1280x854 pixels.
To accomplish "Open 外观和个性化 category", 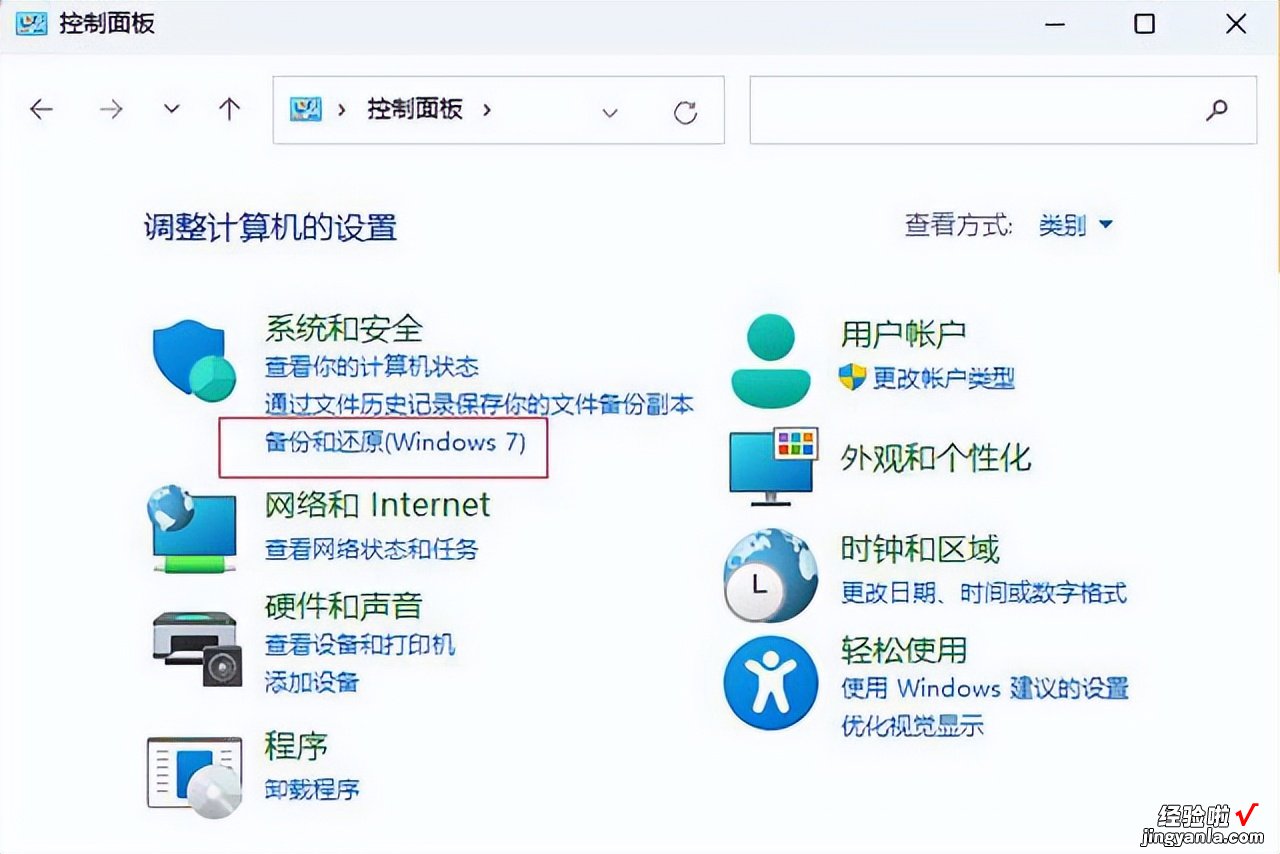I will (x=936, y=458).
